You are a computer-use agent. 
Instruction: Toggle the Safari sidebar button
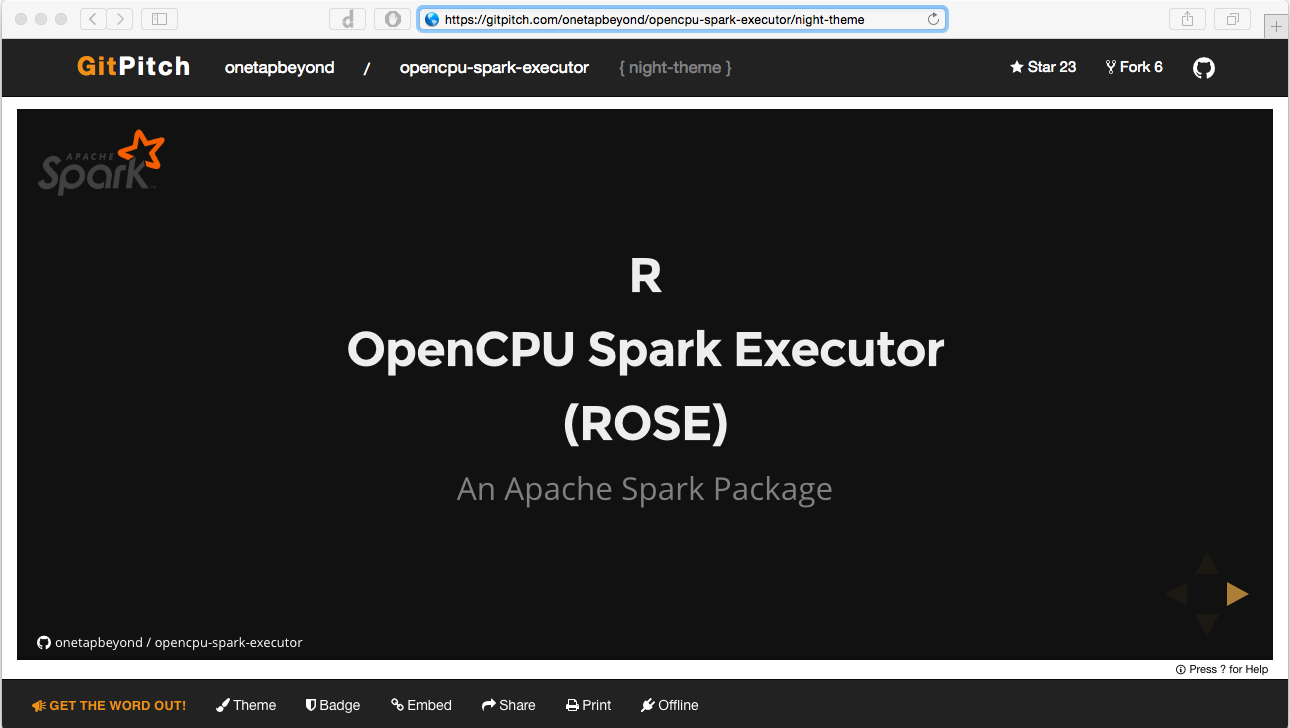[159, 19]
